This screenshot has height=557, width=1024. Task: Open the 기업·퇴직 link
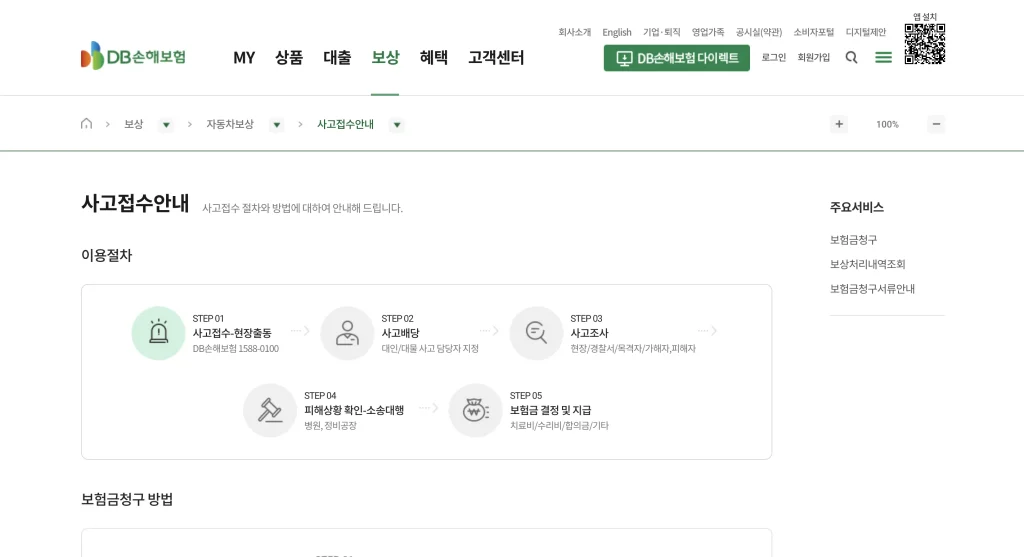[x=662, y=32]
